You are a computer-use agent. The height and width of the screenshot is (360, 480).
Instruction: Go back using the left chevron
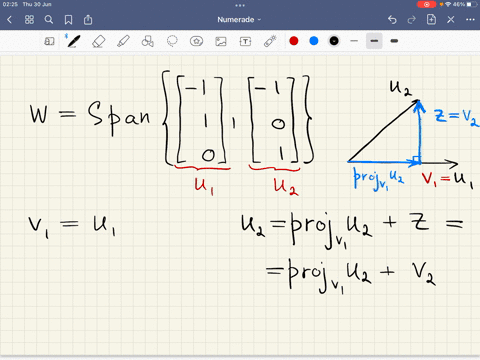click(x=9, y=20)
